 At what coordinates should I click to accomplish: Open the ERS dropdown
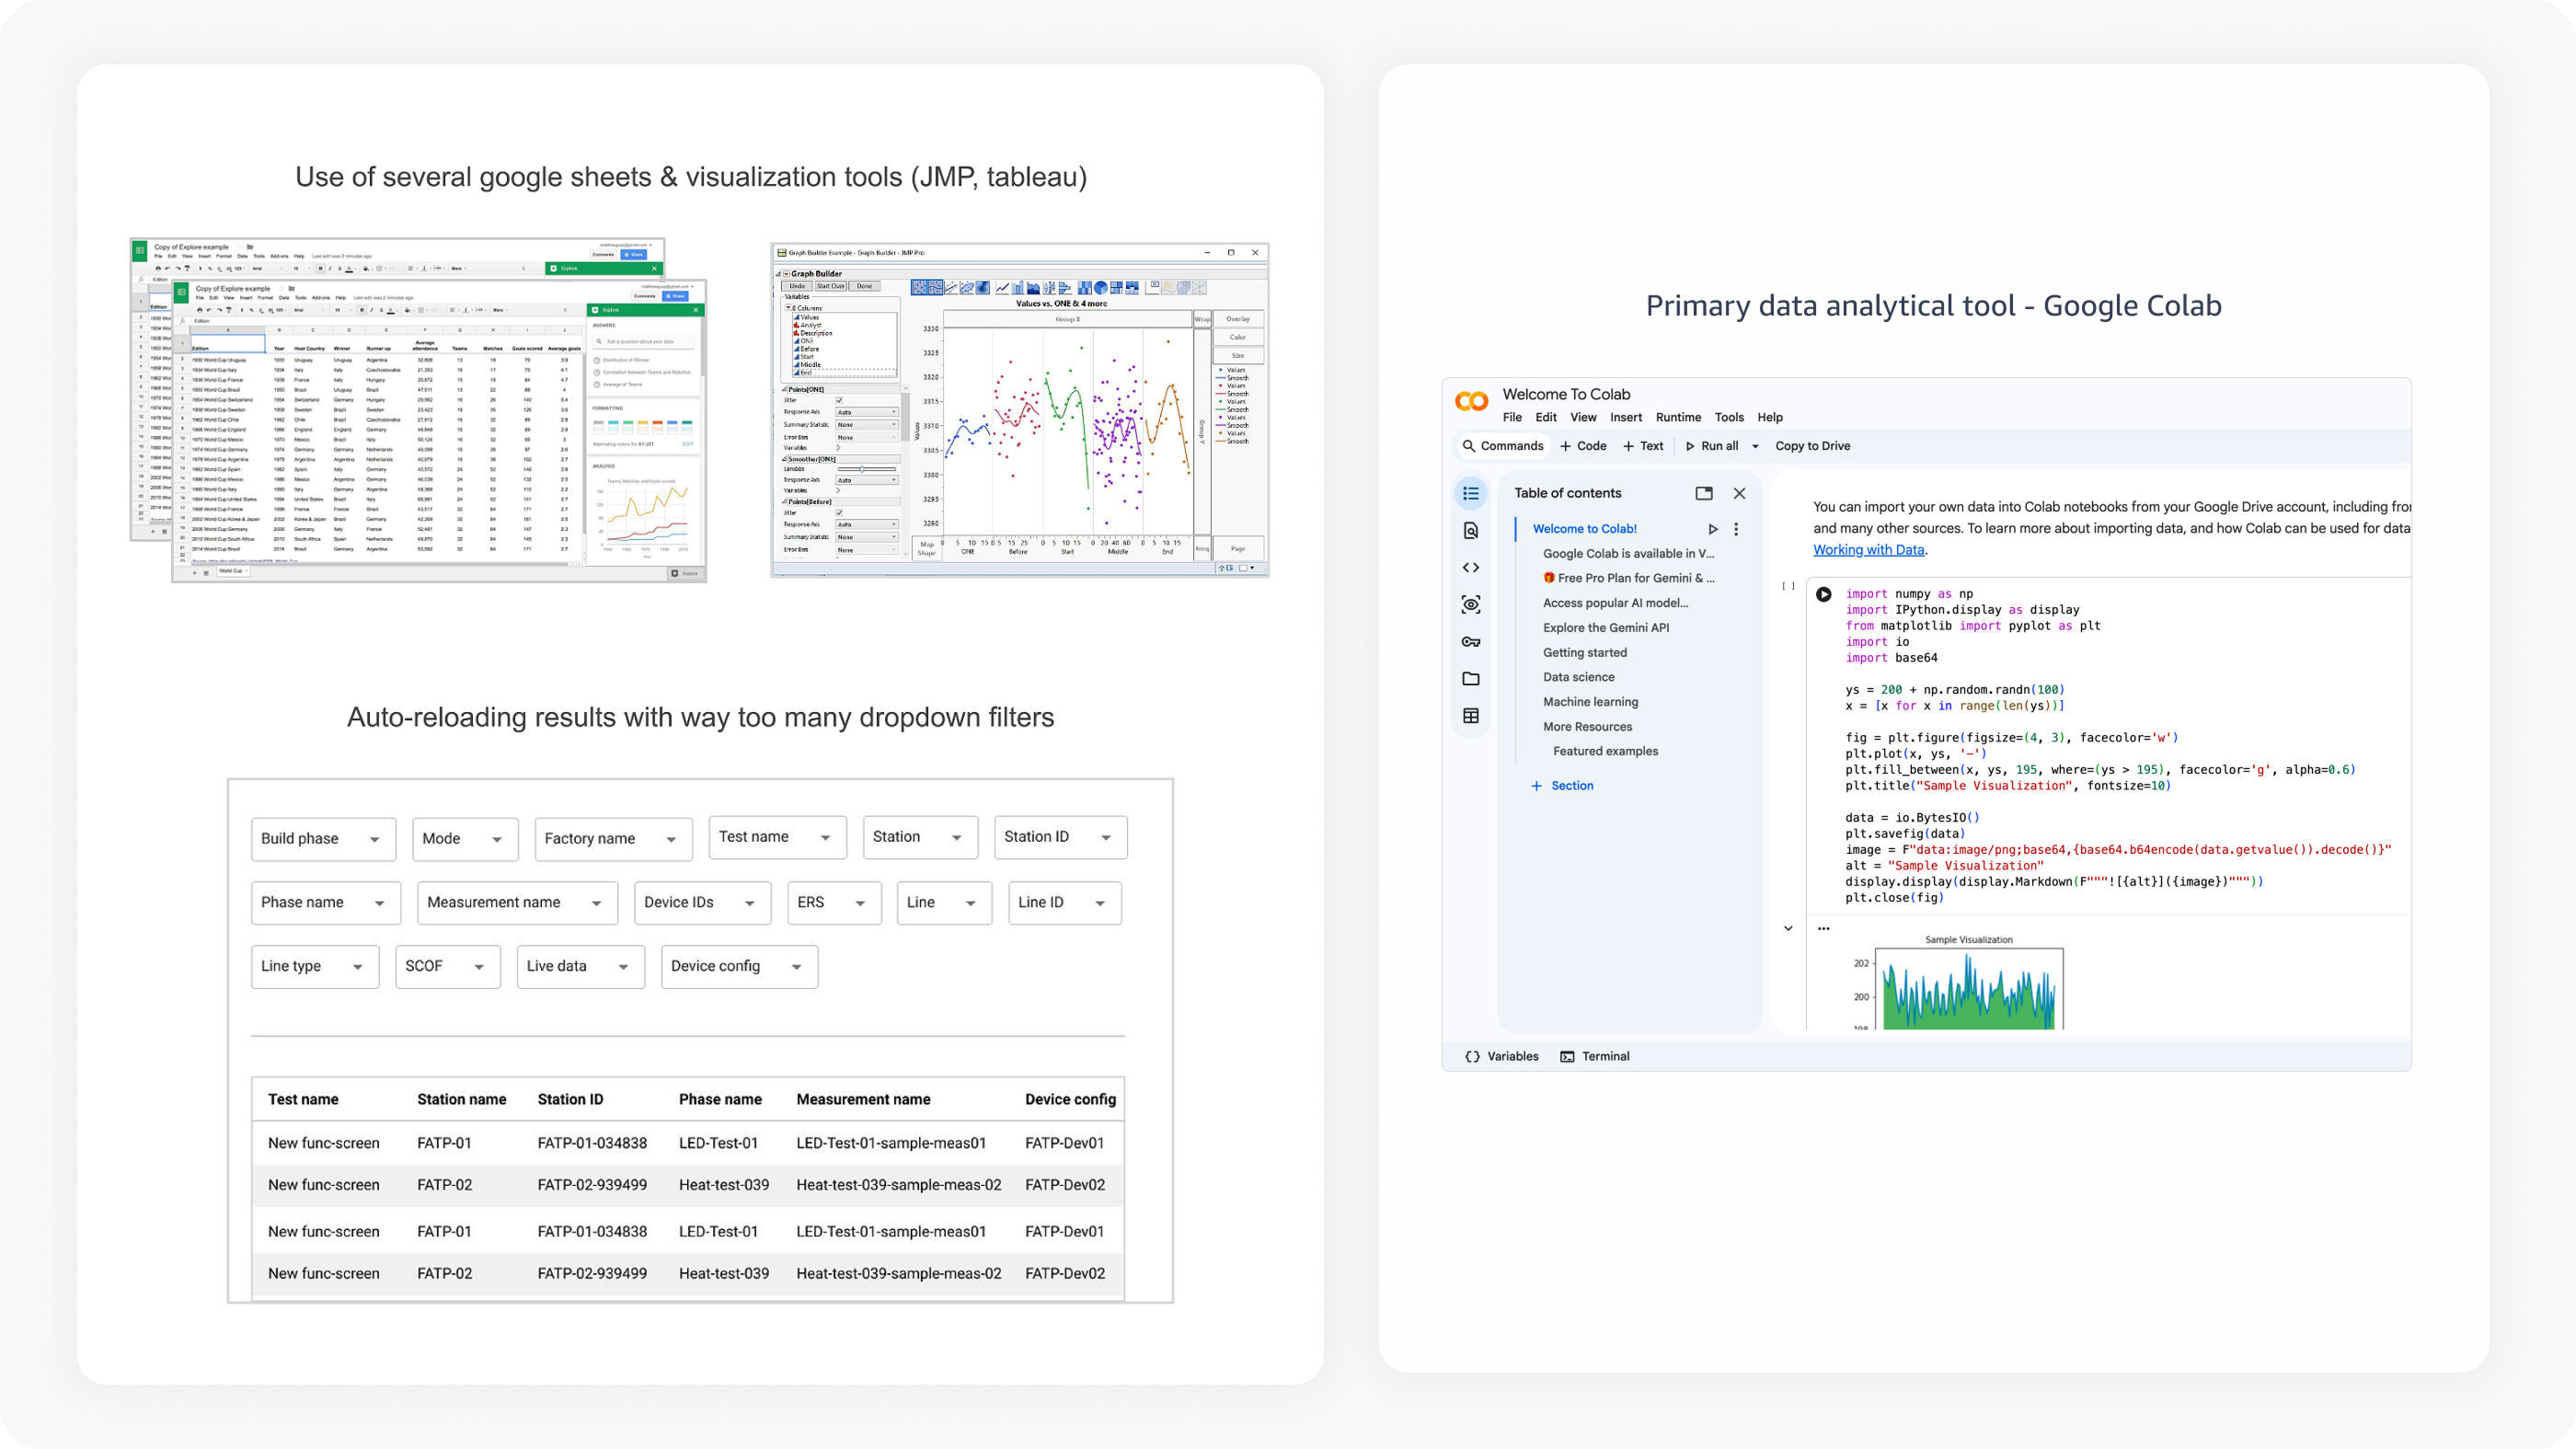(834, 903)
